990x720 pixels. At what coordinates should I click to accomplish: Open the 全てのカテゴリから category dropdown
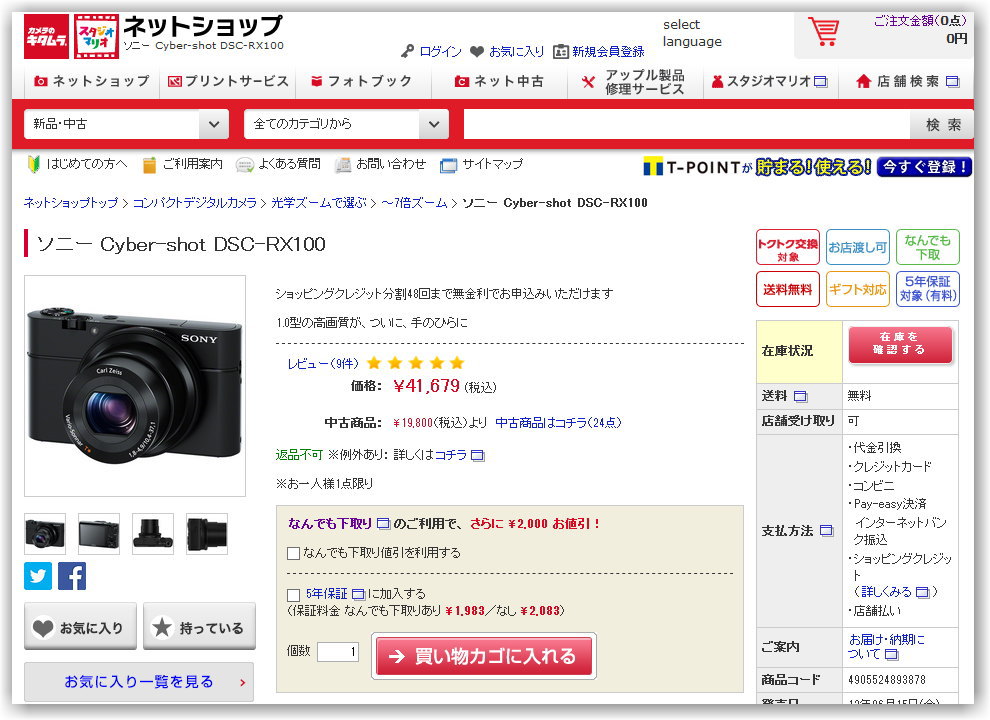pyautogui.click(x=346, y=124)
